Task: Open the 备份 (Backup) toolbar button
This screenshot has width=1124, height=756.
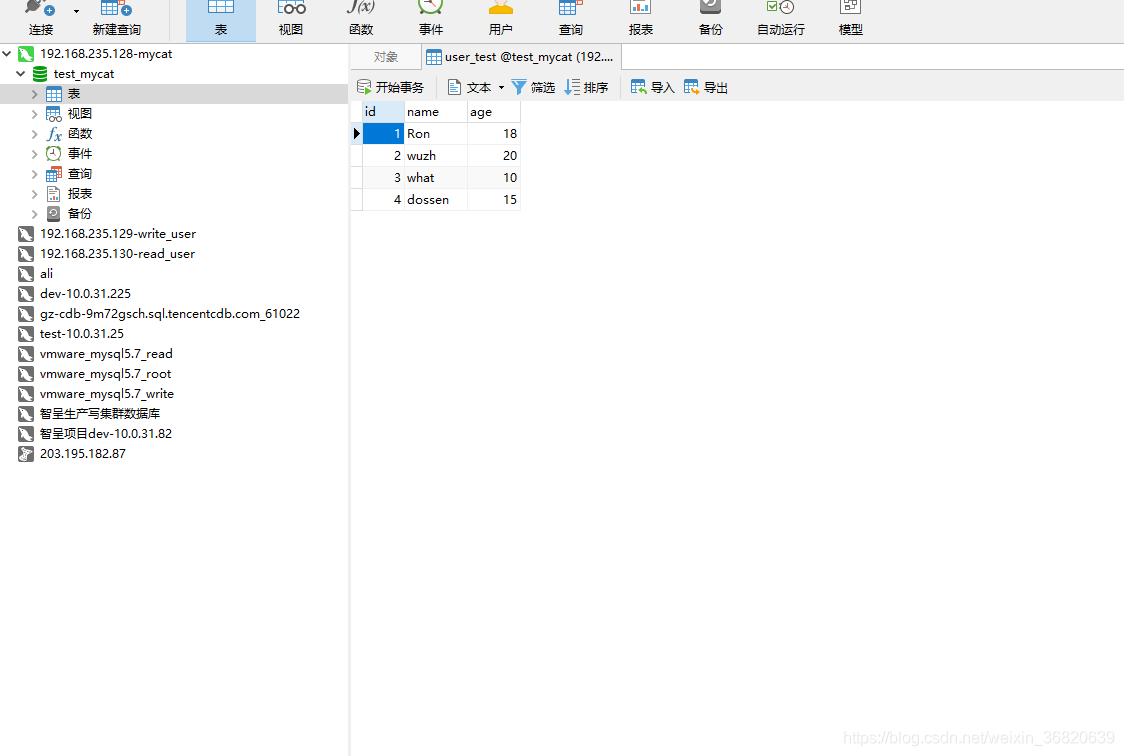Action: point(710,19)
